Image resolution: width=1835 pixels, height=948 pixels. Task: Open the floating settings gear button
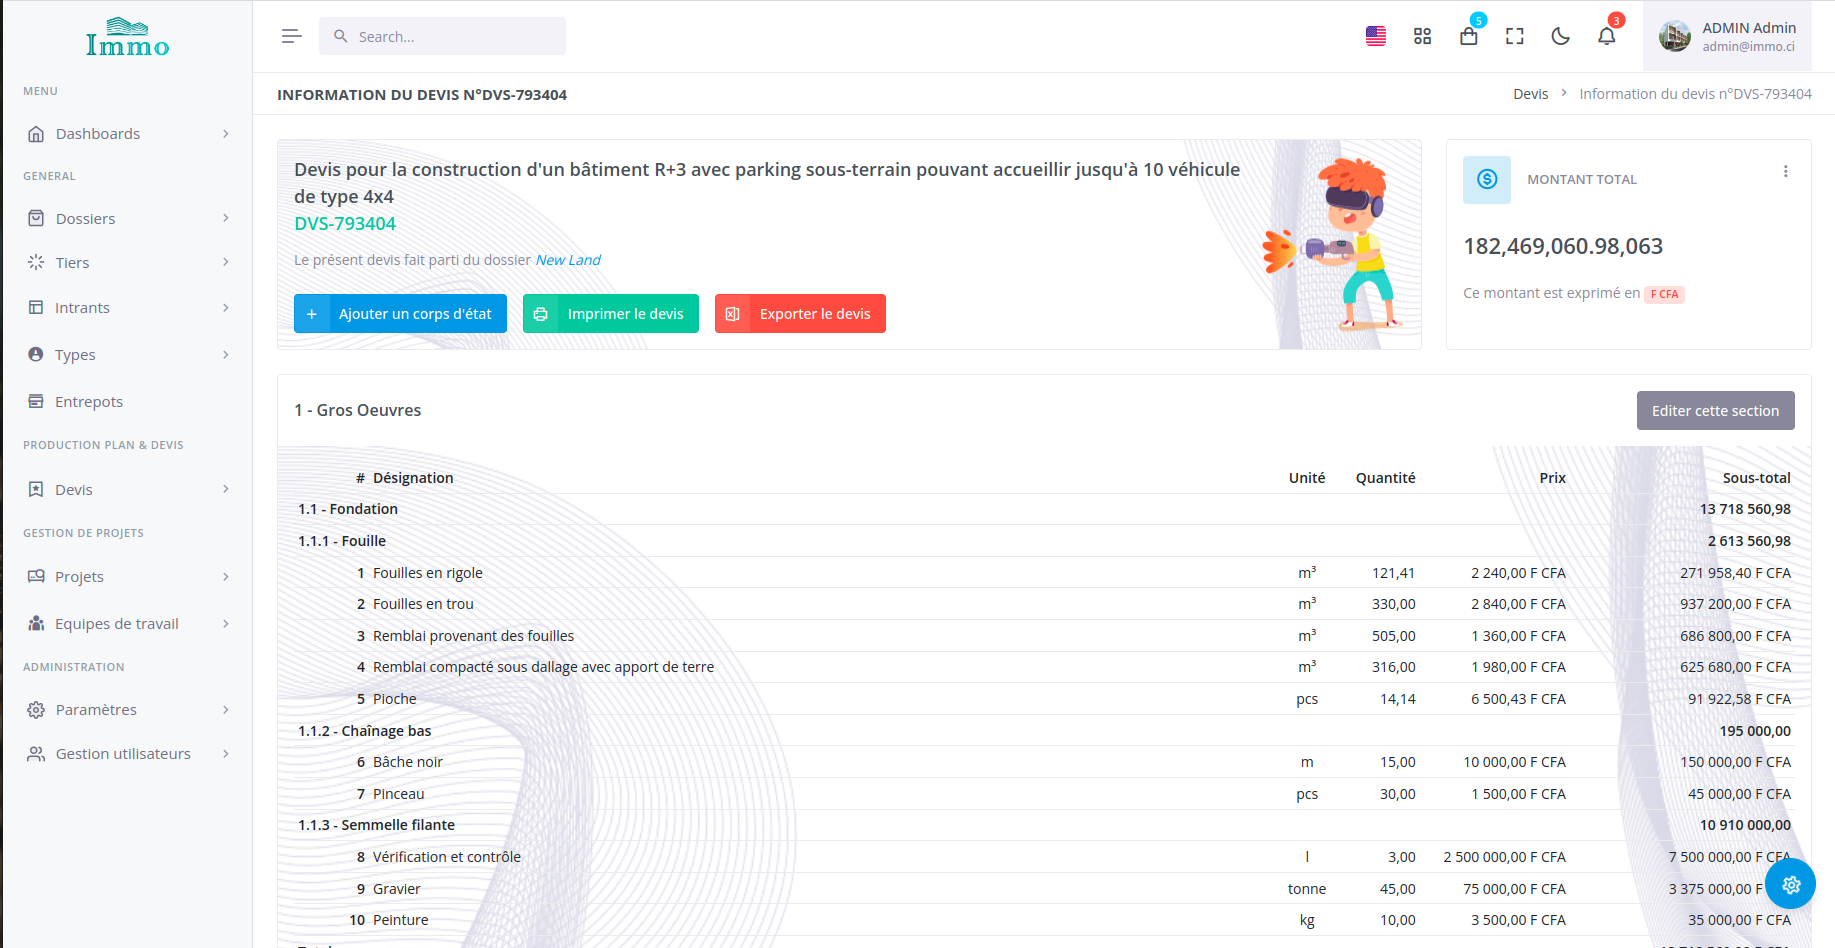[1790, 884]
